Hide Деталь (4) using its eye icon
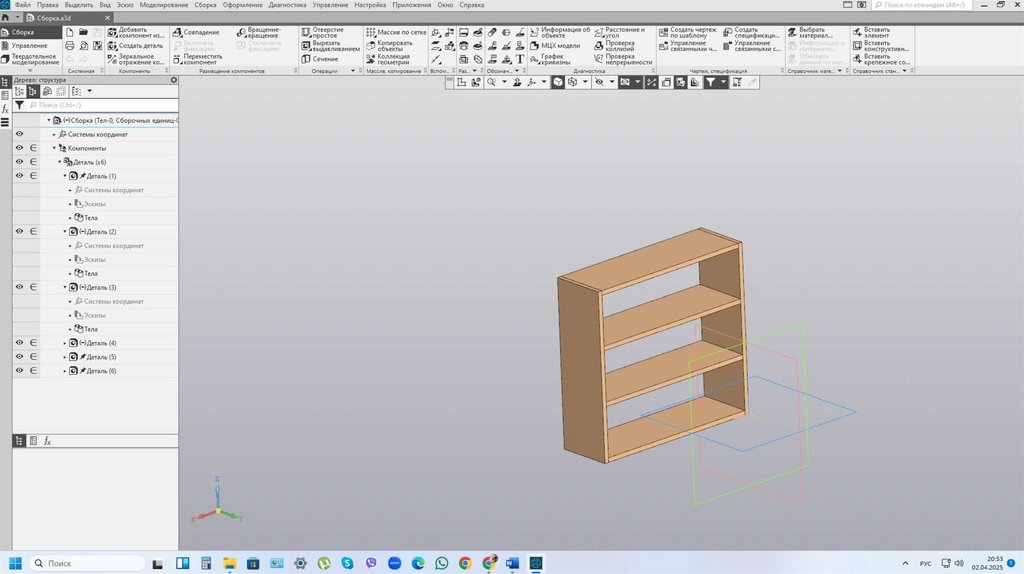The width and height of the screenshot is (1024, 574). tap(19, 343)
